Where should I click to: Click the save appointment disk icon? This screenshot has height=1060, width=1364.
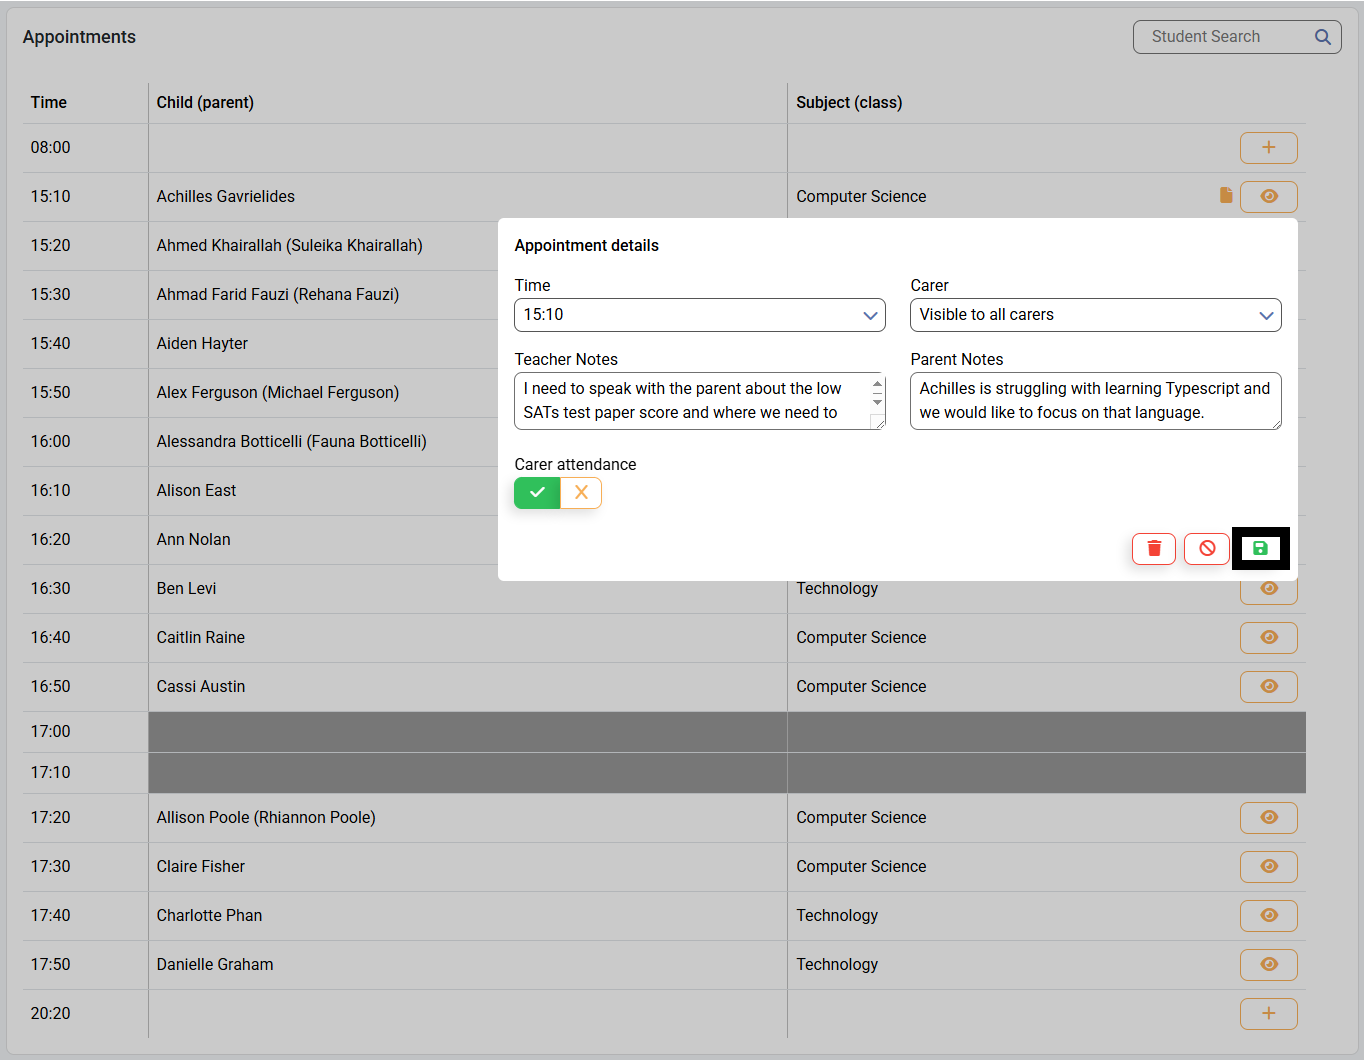tap(1260, 548)
